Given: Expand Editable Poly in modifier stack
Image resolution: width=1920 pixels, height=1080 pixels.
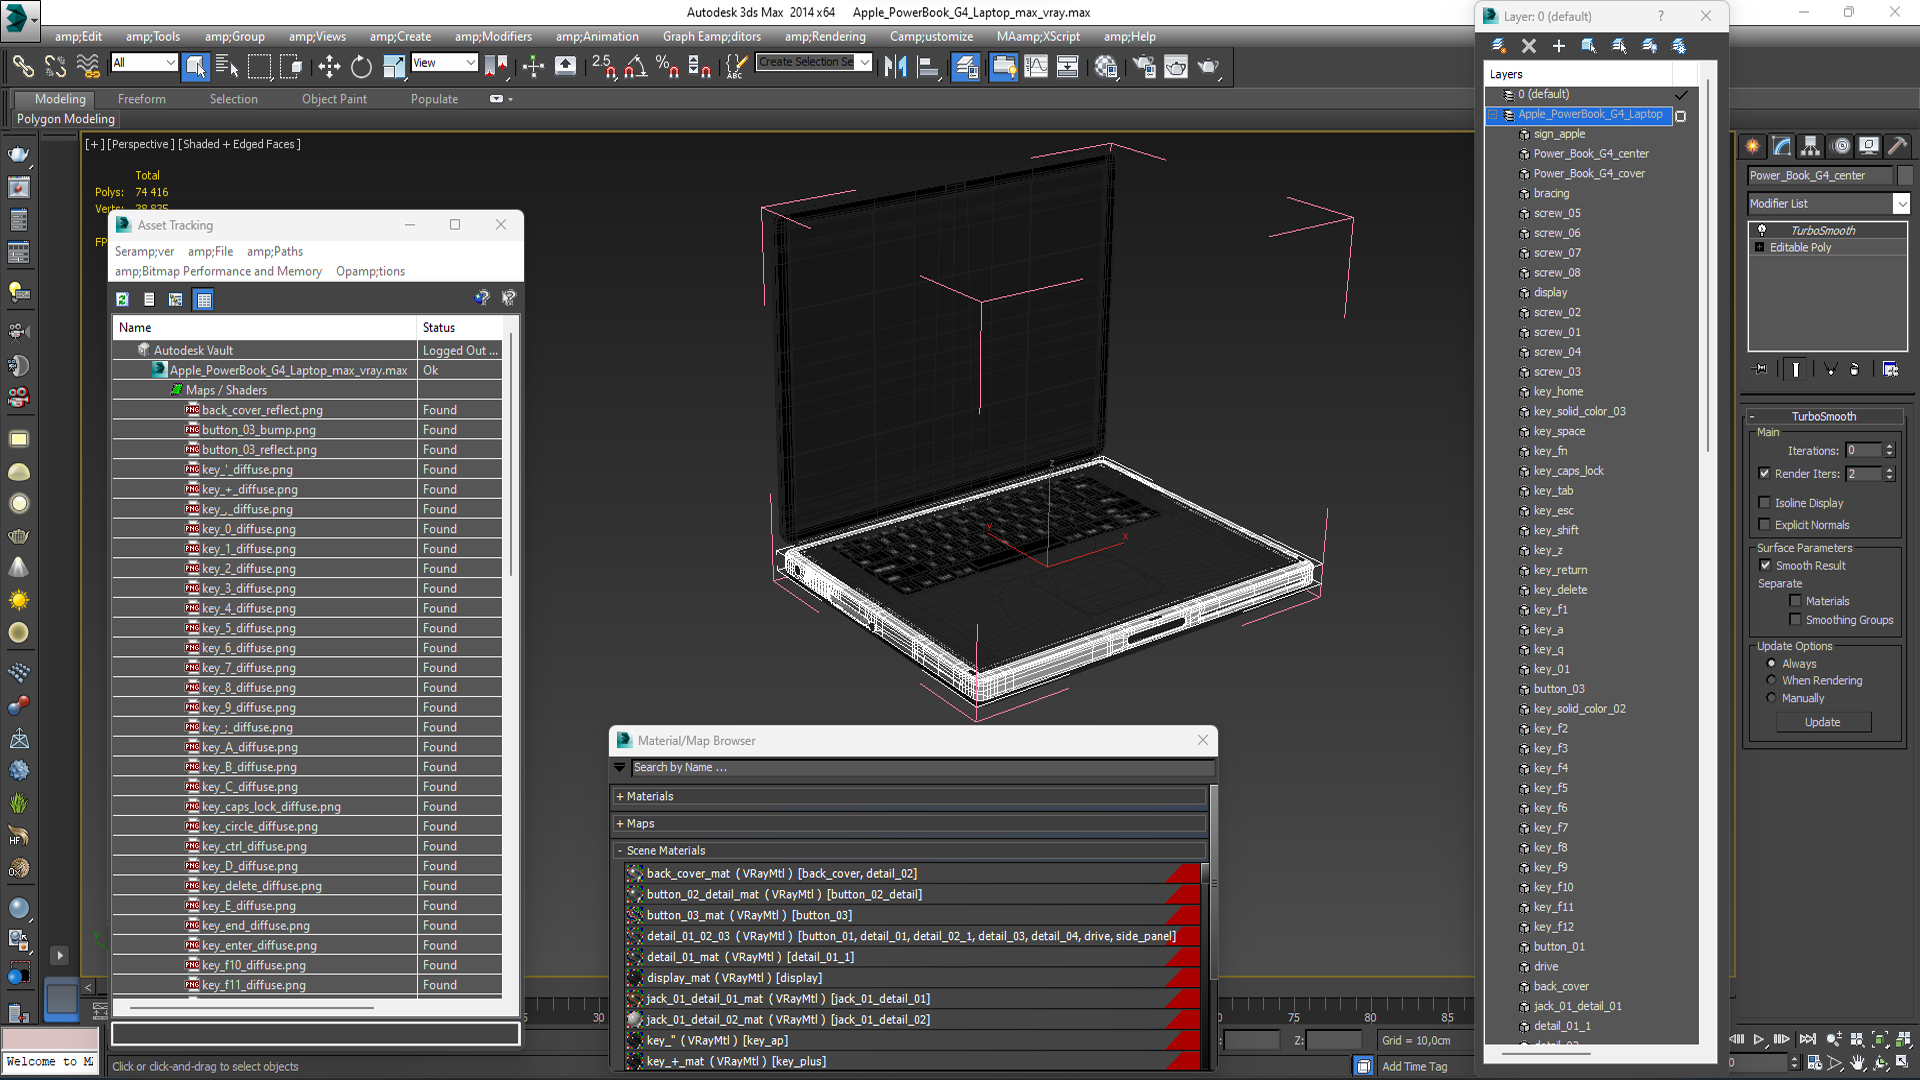Looking at the screenshot, I should (1759, 247).
